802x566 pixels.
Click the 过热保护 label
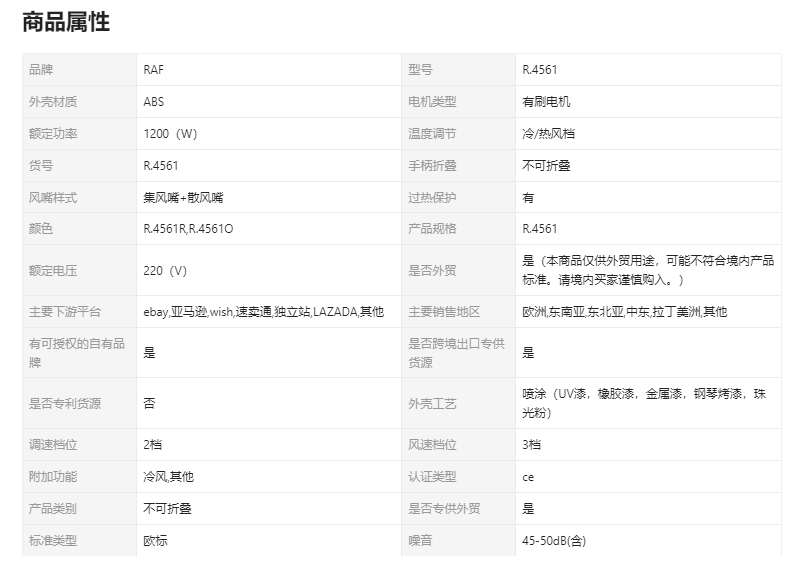point(432,197)
